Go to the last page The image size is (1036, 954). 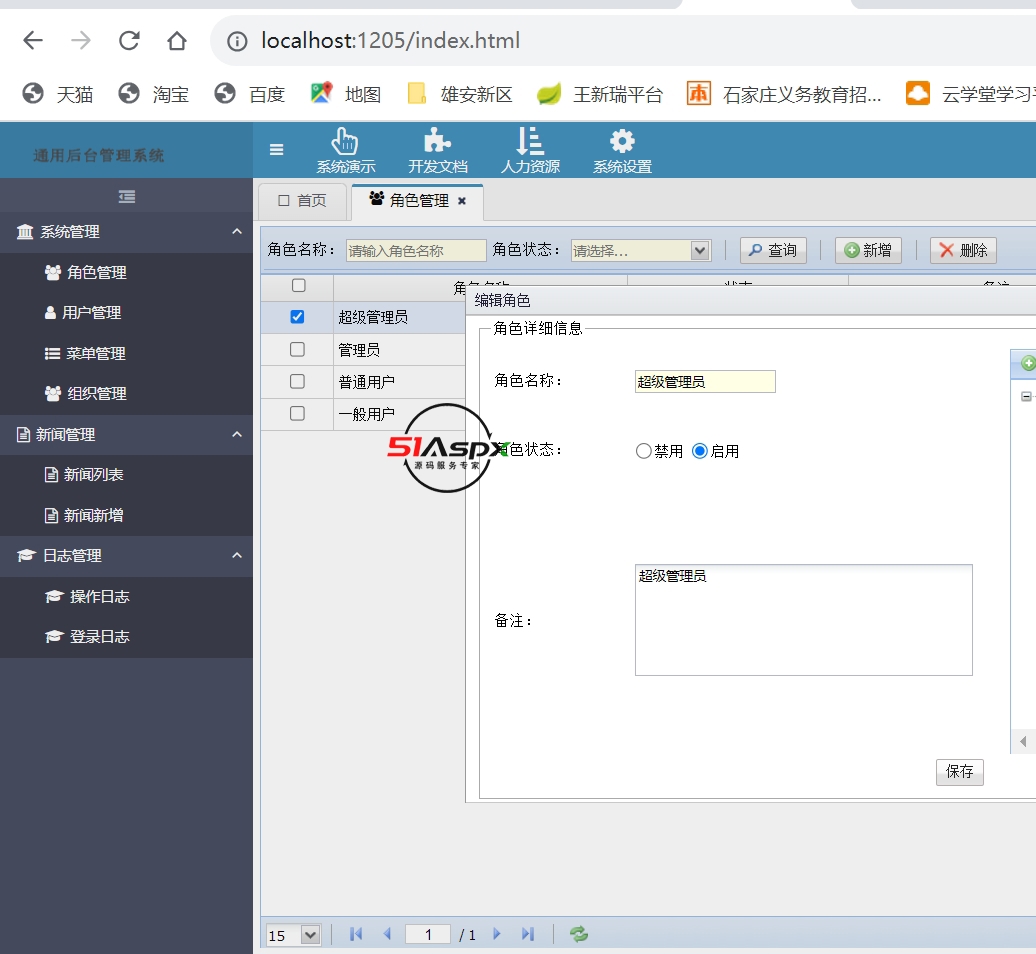(527, 934)
